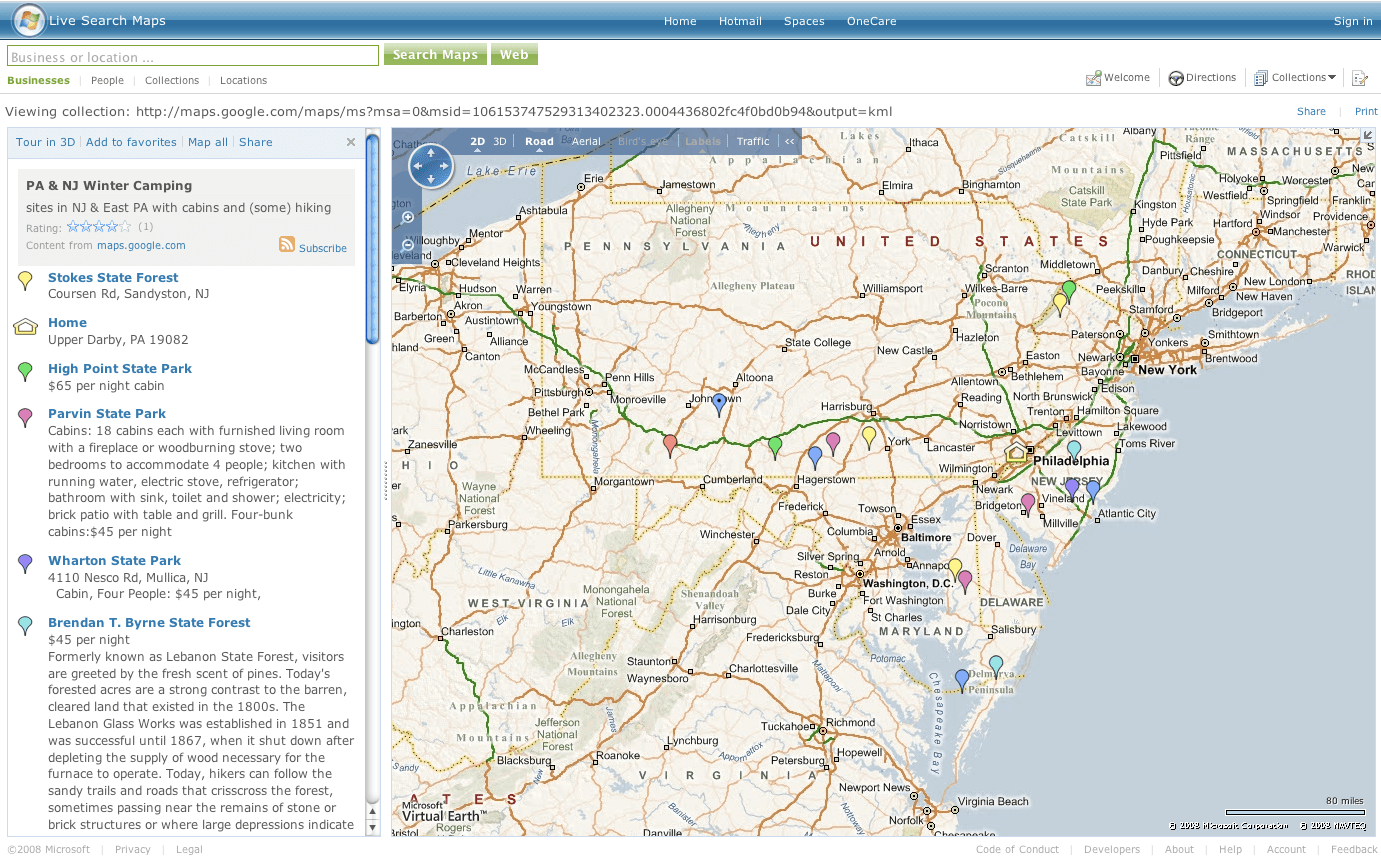Select the pink pushpin near Bridgeton
The image size is (1381, 860).
pos(1028,504)
